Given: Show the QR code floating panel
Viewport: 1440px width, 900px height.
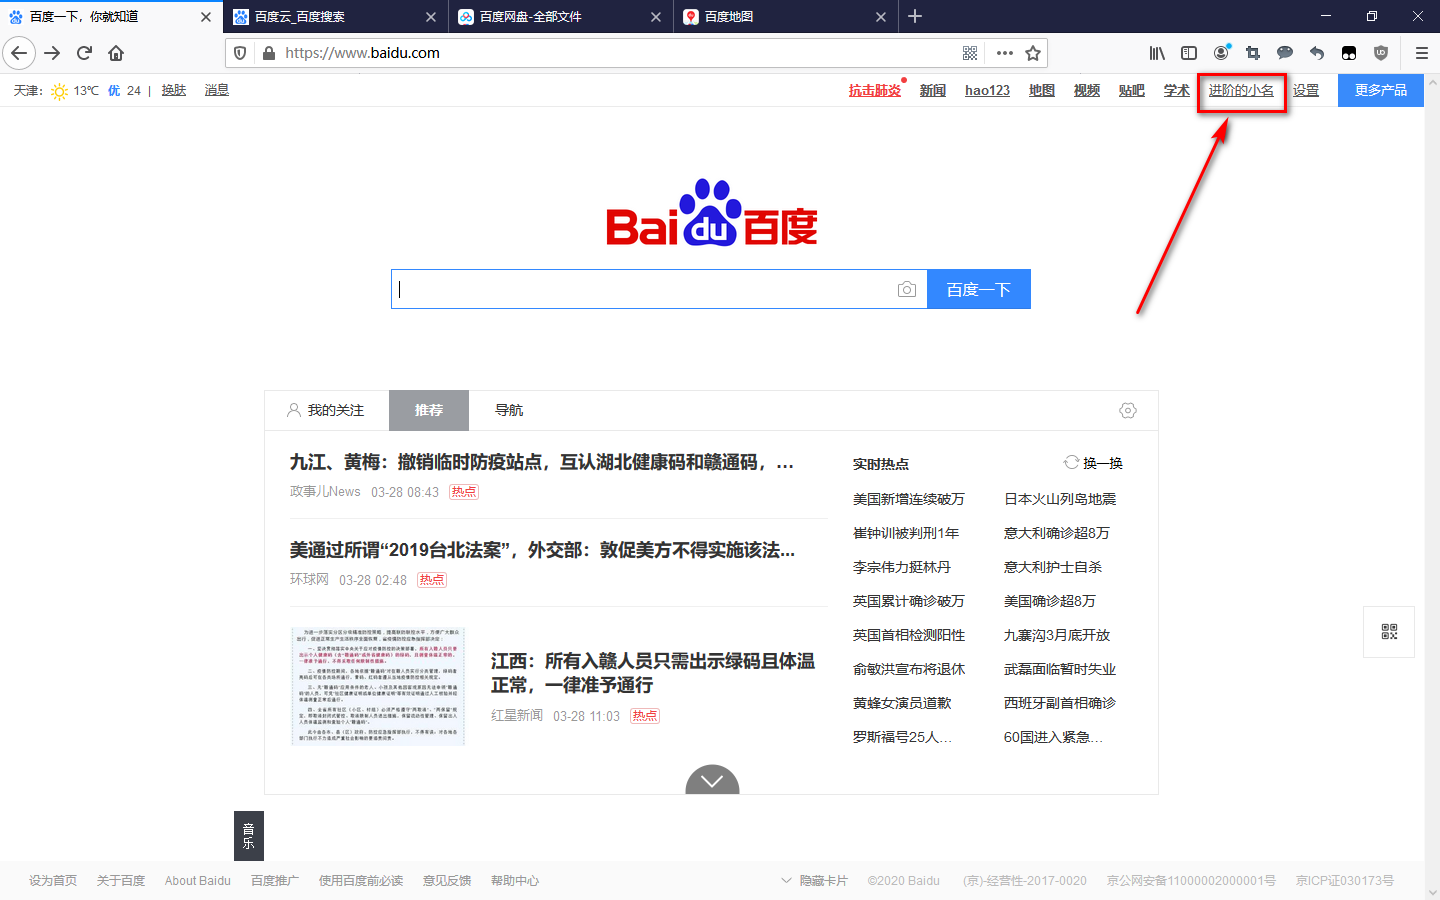Looking at the screenshot, I should click(1389, 632).
